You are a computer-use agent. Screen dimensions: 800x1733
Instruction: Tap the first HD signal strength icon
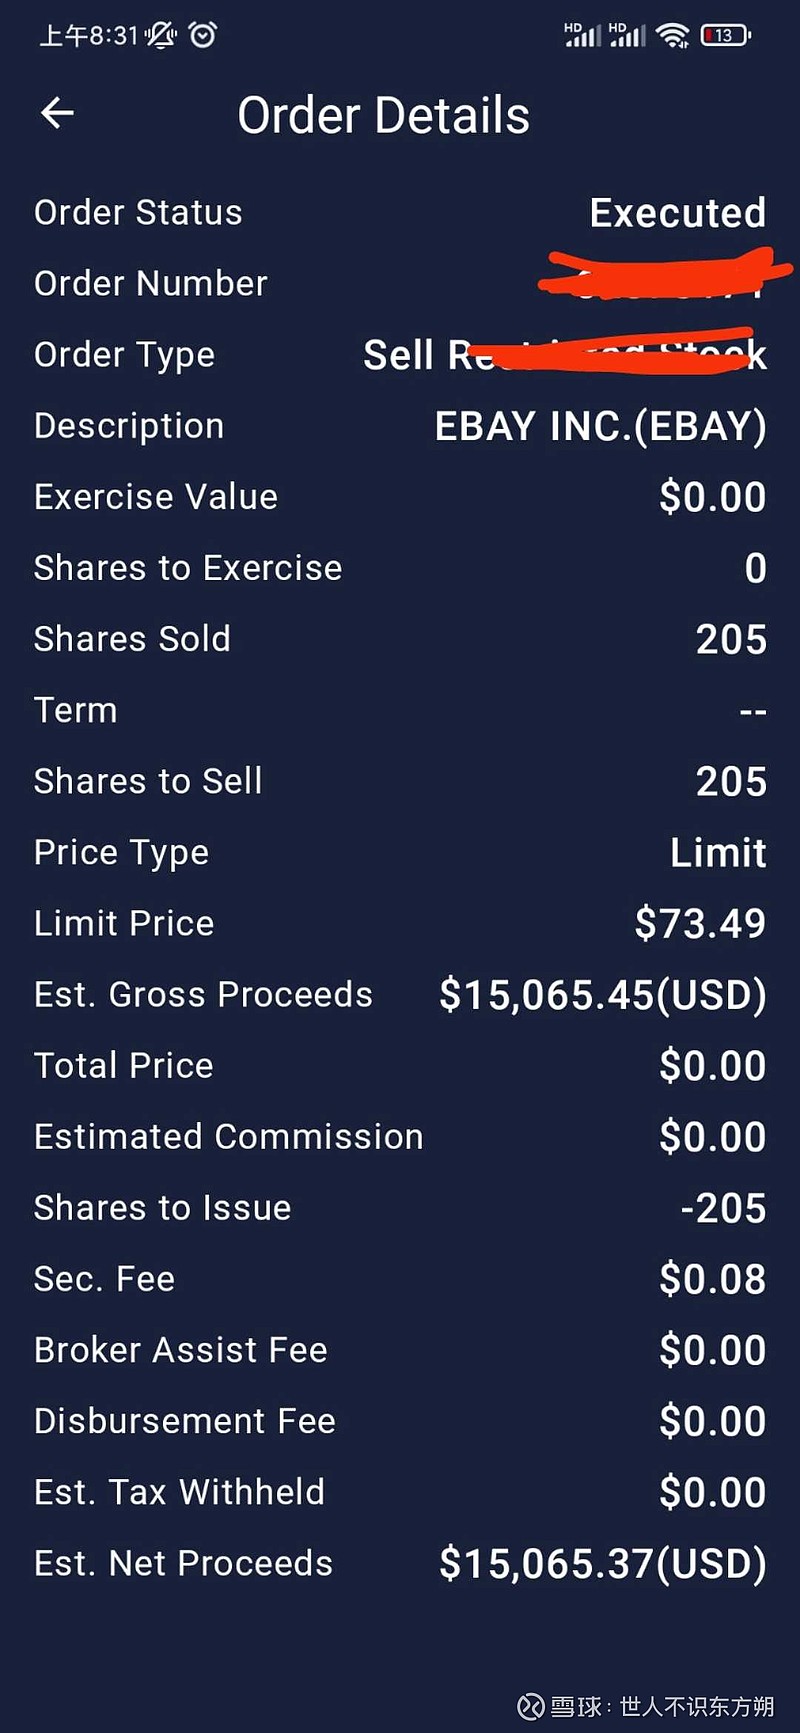pyautogui.click(x=582, y=35)
